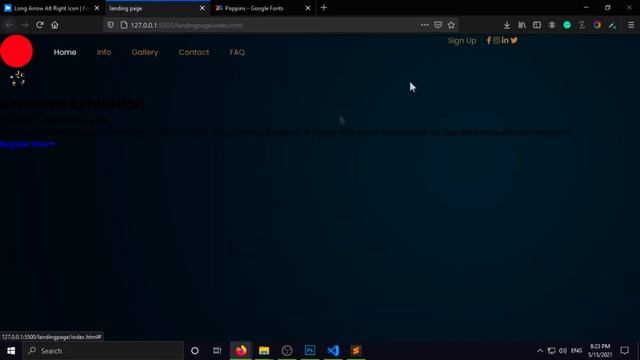Open the Instagram social icon
Viewport: 640px width, 360px height.
click(x=496, y=40)
